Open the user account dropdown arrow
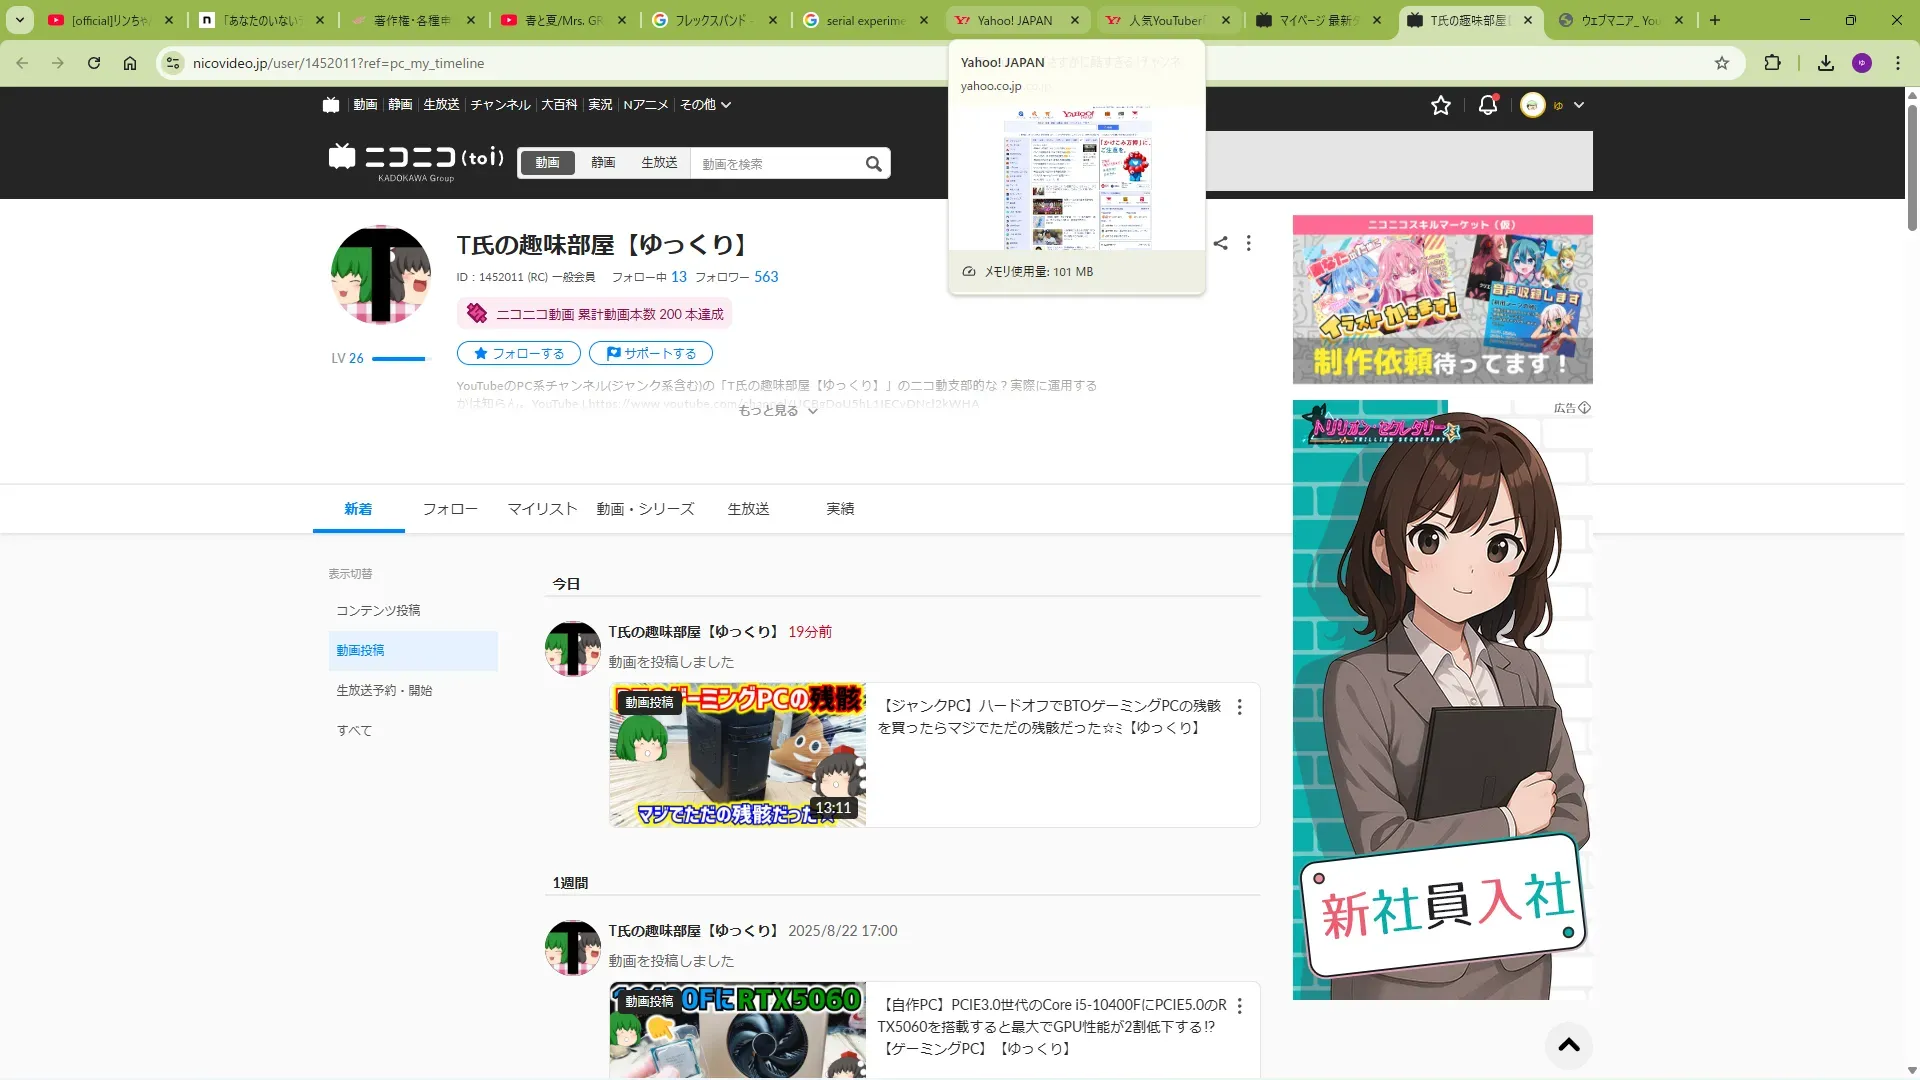 pyautogui.click(x=1578, y=105)
